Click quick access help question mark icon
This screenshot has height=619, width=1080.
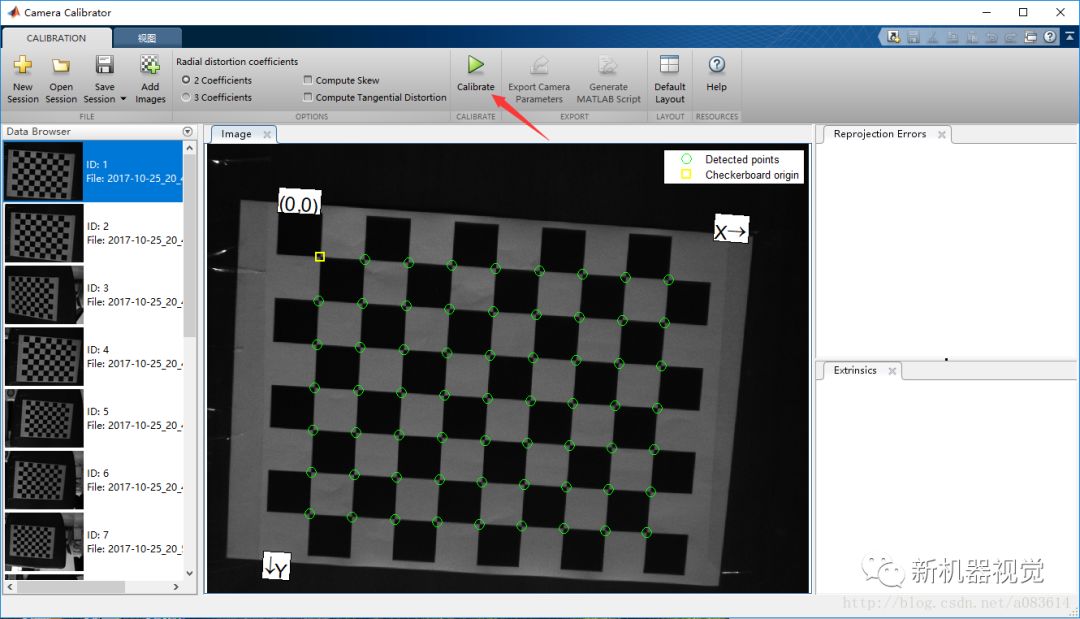click(1050, 37)
